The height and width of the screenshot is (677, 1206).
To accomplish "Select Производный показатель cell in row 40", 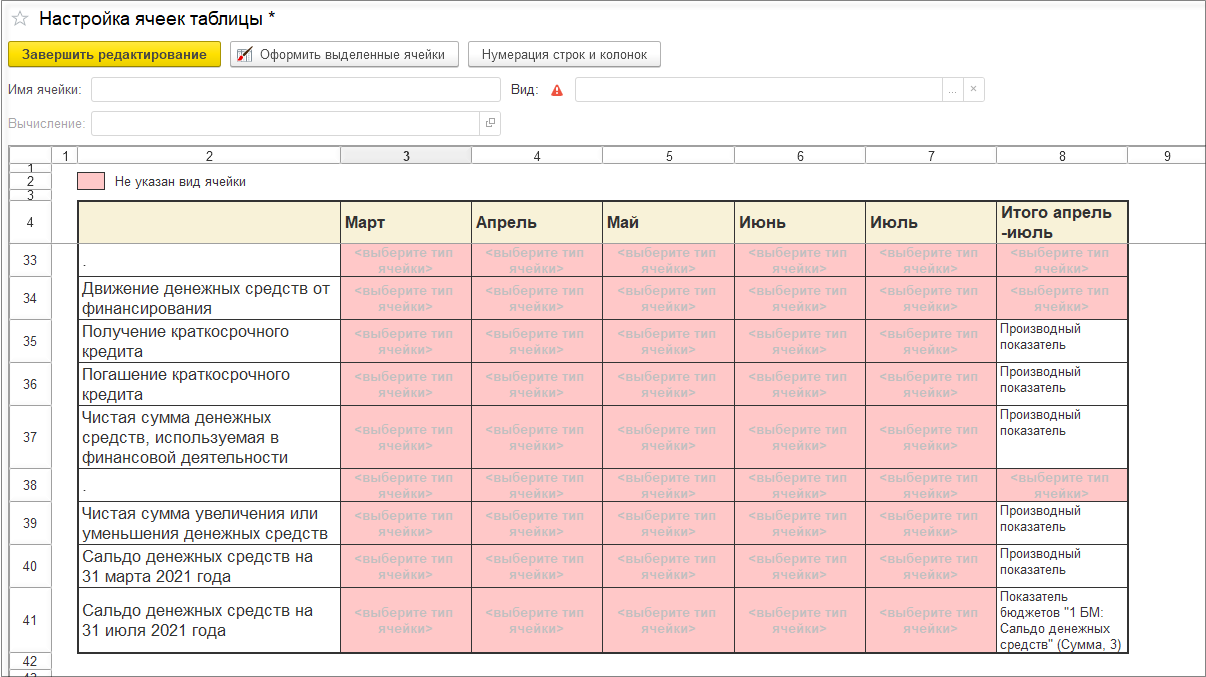I will (x=1062, y=566).
